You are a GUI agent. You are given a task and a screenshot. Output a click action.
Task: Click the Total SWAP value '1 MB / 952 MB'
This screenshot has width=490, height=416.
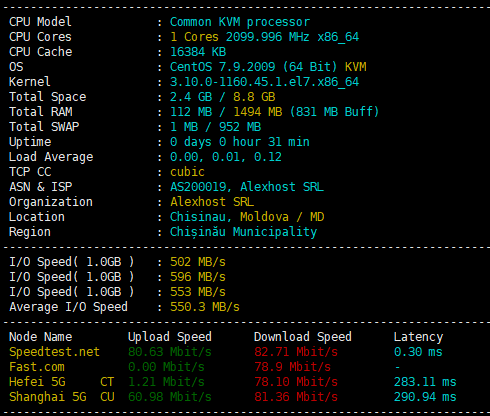[x=215, y=127]
